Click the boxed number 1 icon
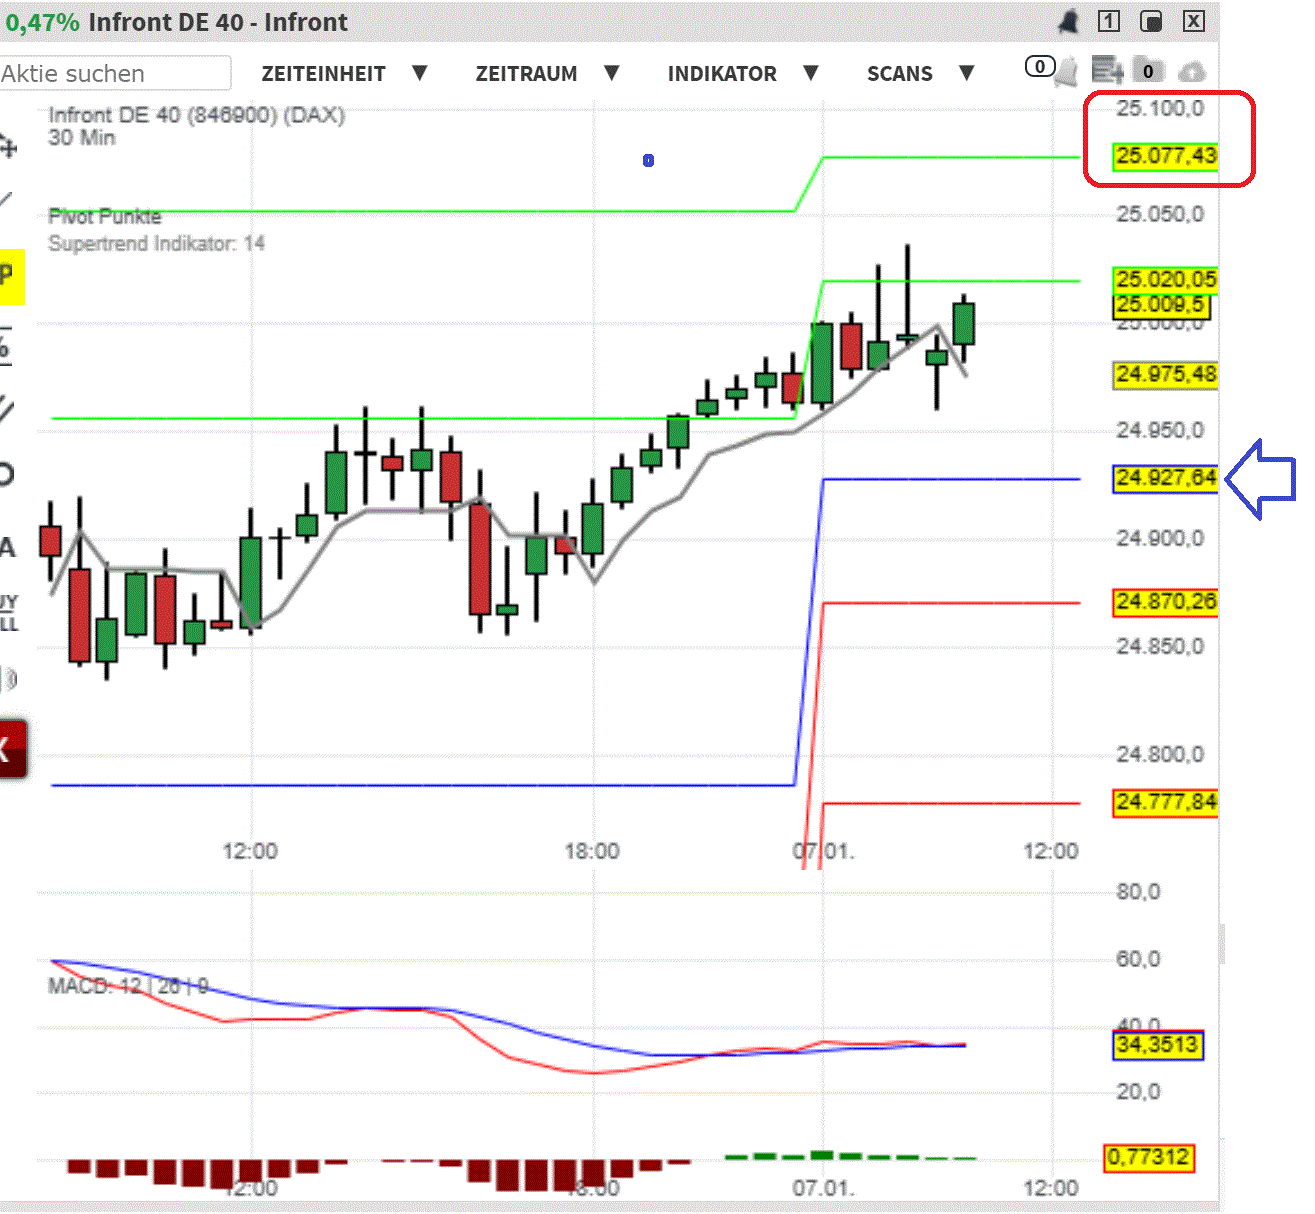 (x=1109, y=21)
